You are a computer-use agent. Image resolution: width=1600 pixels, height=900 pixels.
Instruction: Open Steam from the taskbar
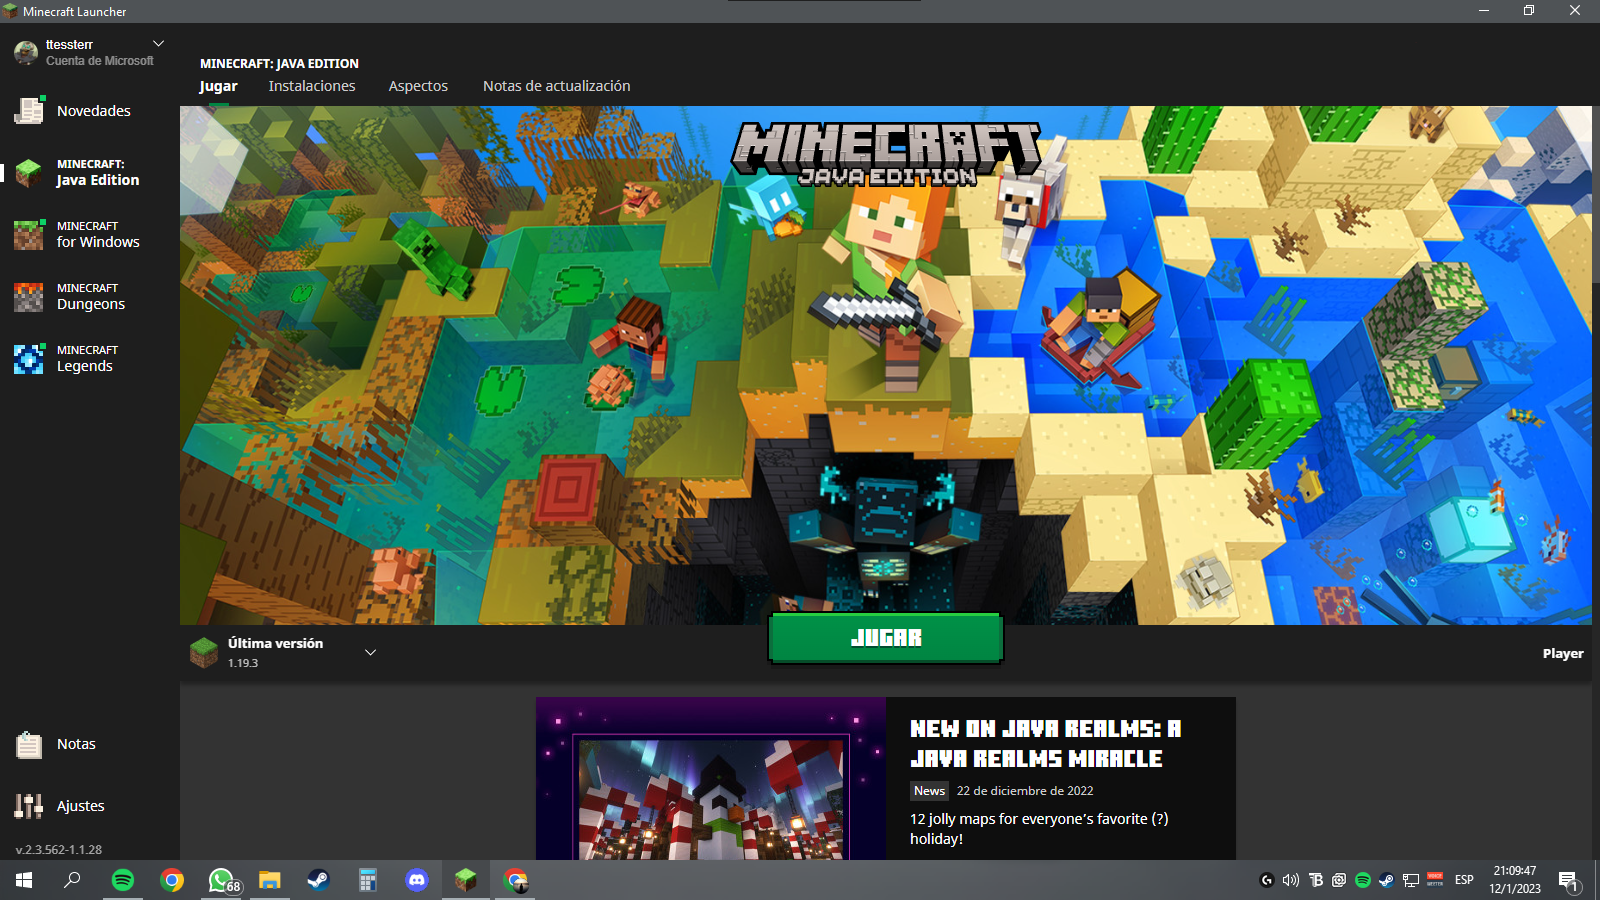click(x=318, y=880)
